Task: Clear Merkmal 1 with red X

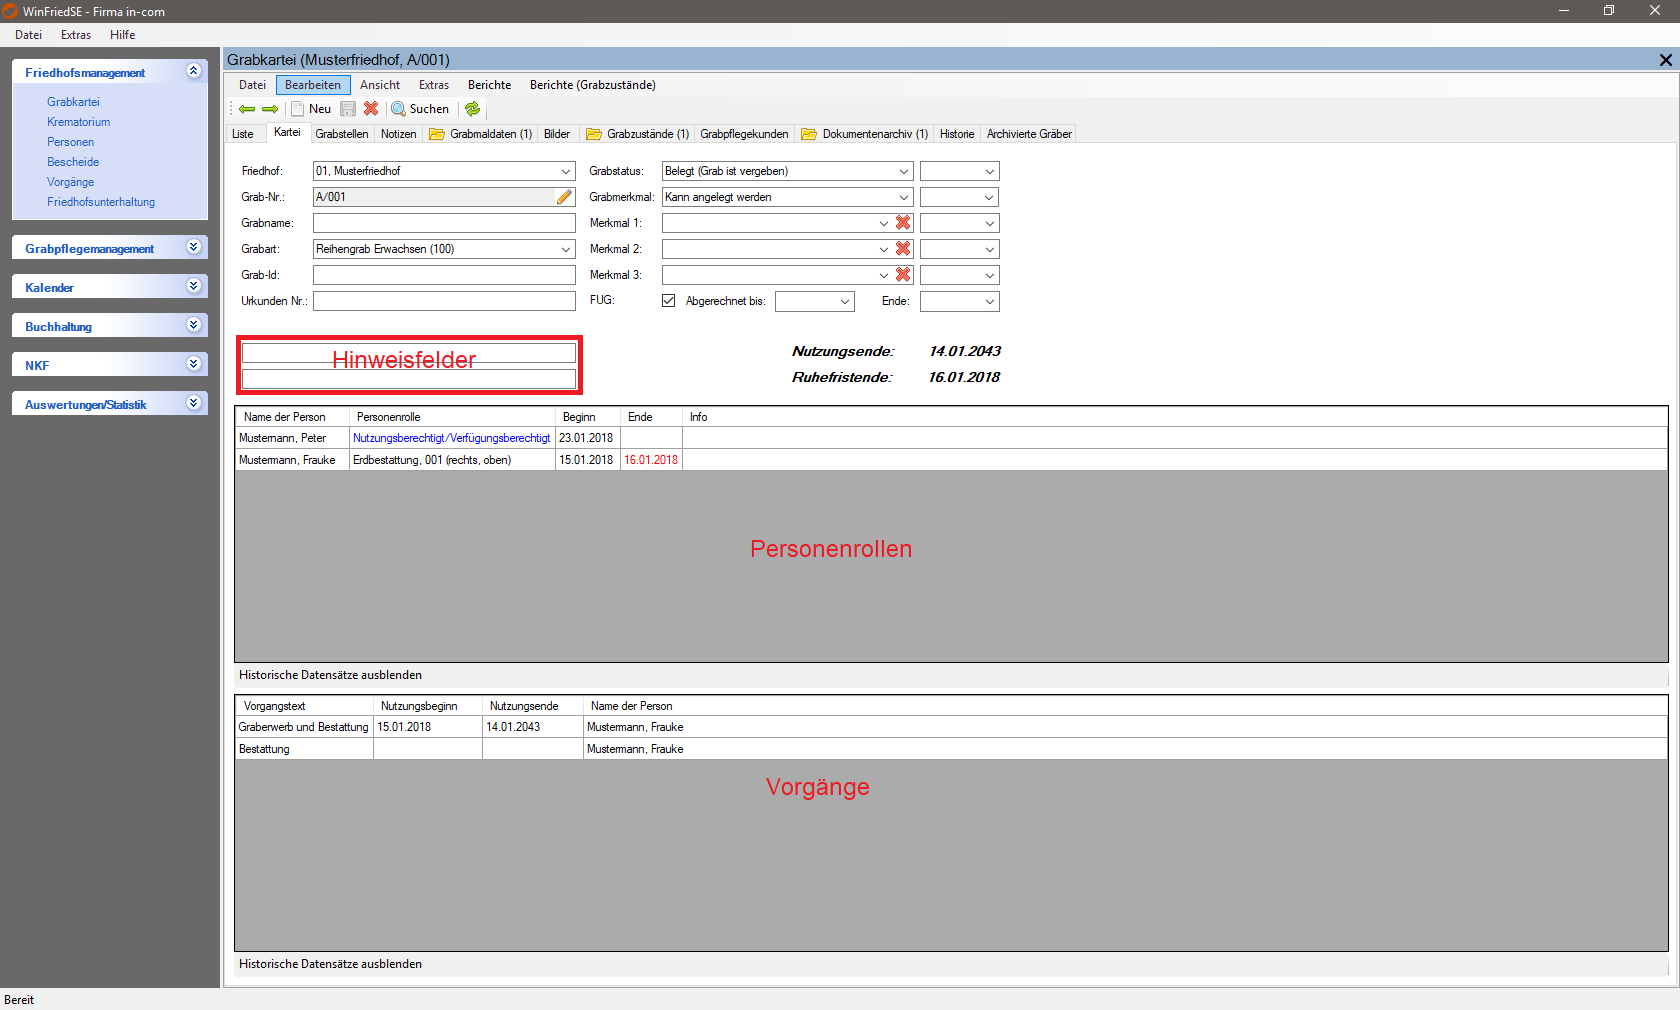Action: pos(903,223)
